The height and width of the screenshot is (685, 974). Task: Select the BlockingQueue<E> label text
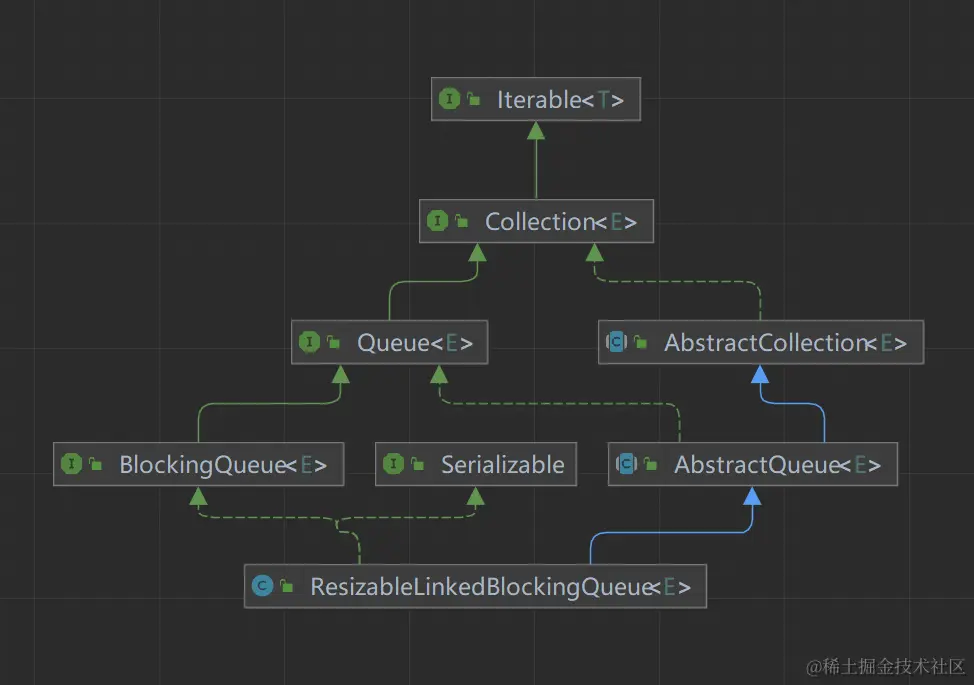223,465
